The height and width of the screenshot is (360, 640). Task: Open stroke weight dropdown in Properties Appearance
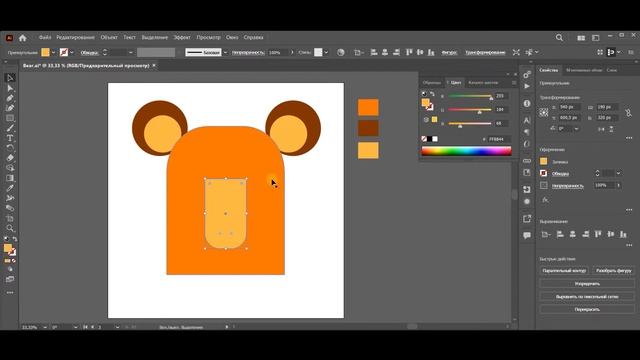[x=618, y=173]
